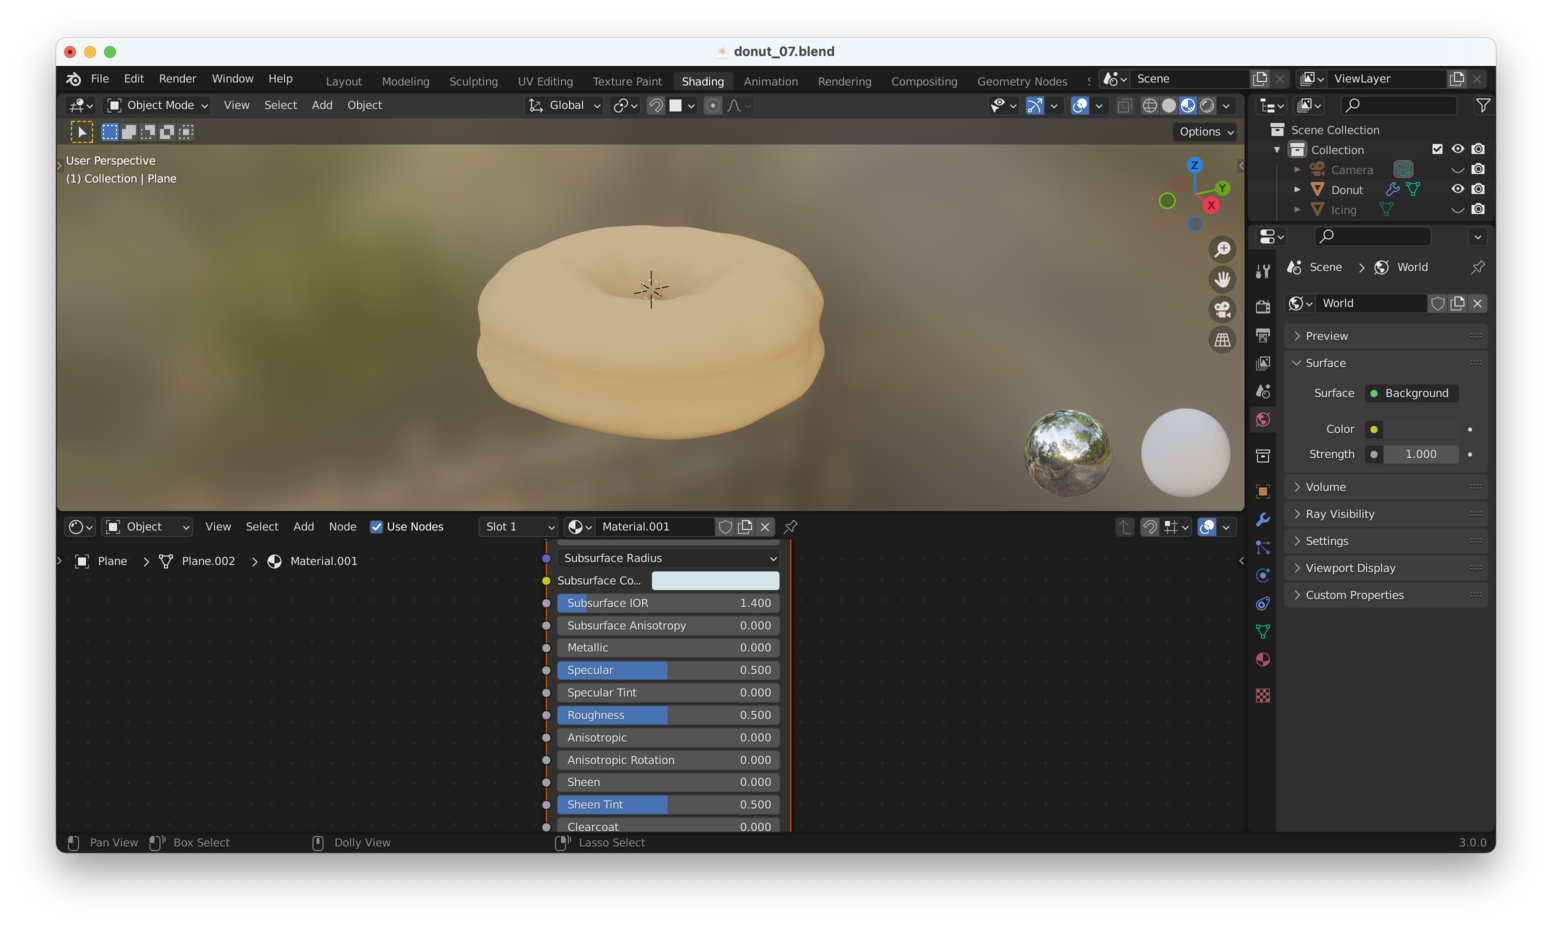Viewport: 1552px width, 927px height.
Task: Open the world background Color swatch
Action: (x=1420, y=428)
